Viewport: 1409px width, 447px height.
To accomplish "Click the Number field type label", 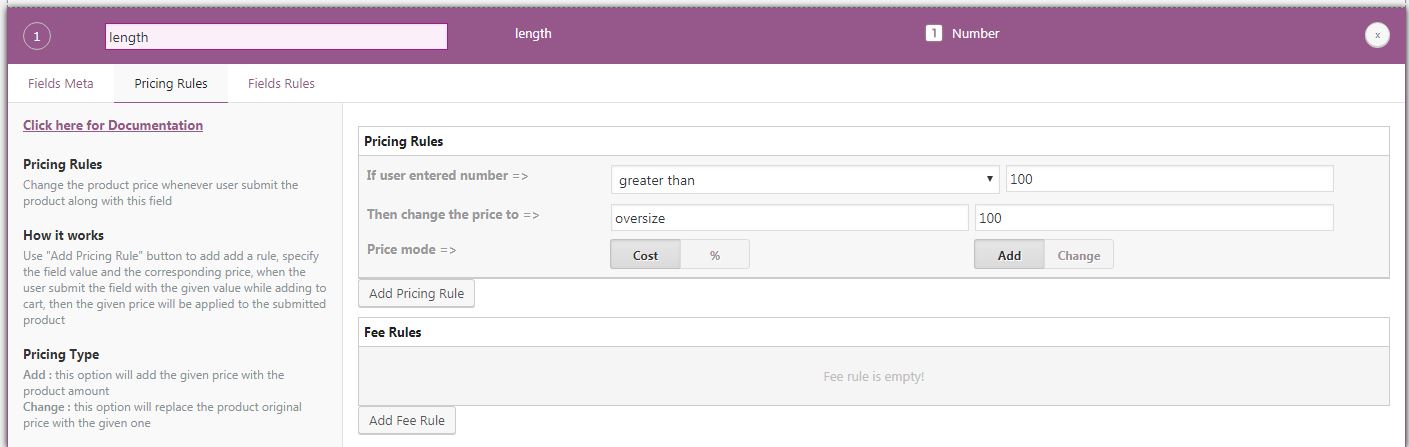I will tap(975, 34).
